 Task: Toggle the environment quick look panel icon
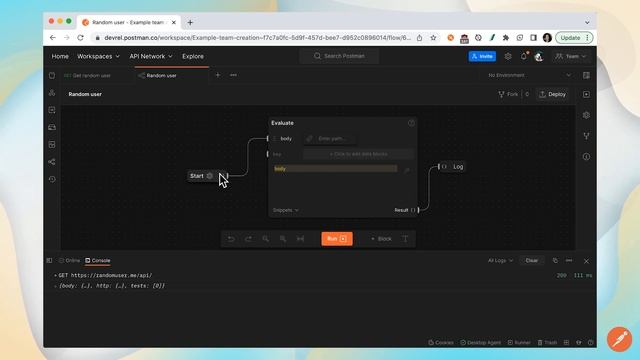coord(587,76)
